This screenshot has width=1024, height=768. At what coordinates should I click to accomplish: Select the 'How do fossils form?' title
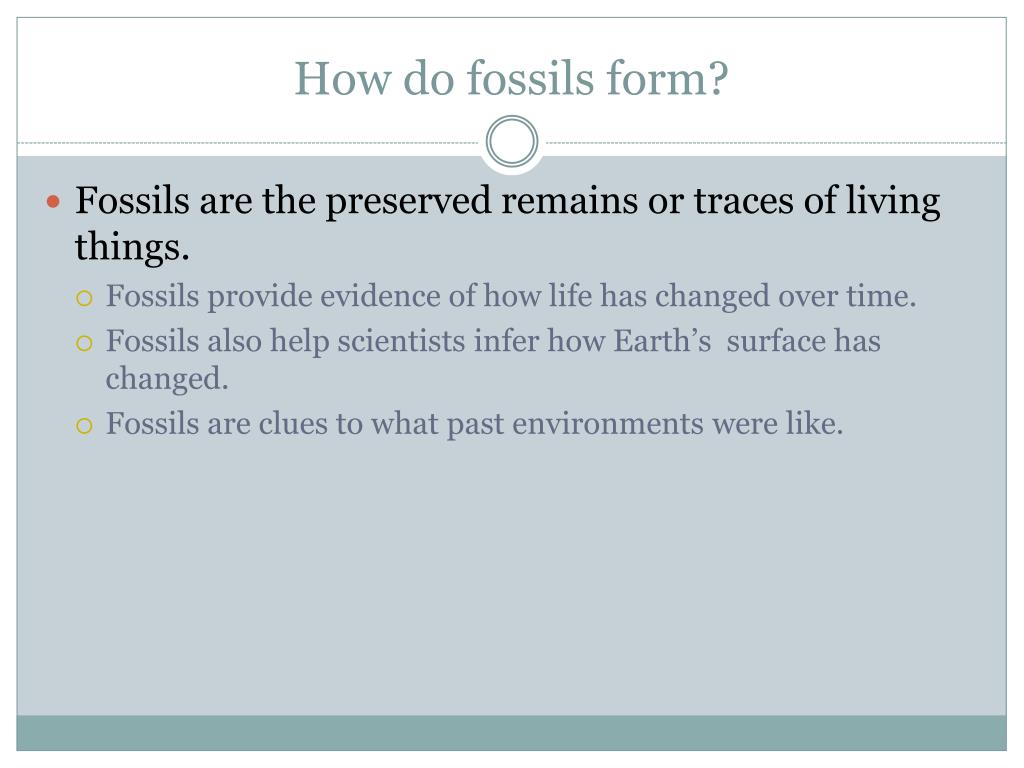(511, 78)
